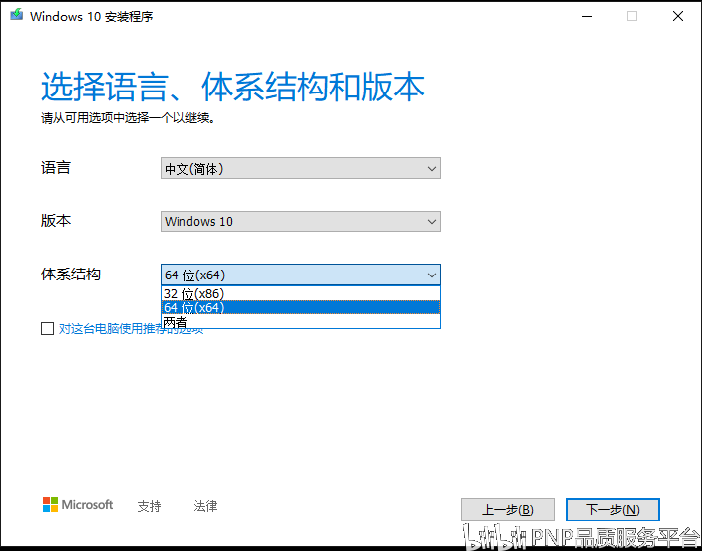Collapse the 体系结构 combo box showing 64 位(x64)

(301, 275)
